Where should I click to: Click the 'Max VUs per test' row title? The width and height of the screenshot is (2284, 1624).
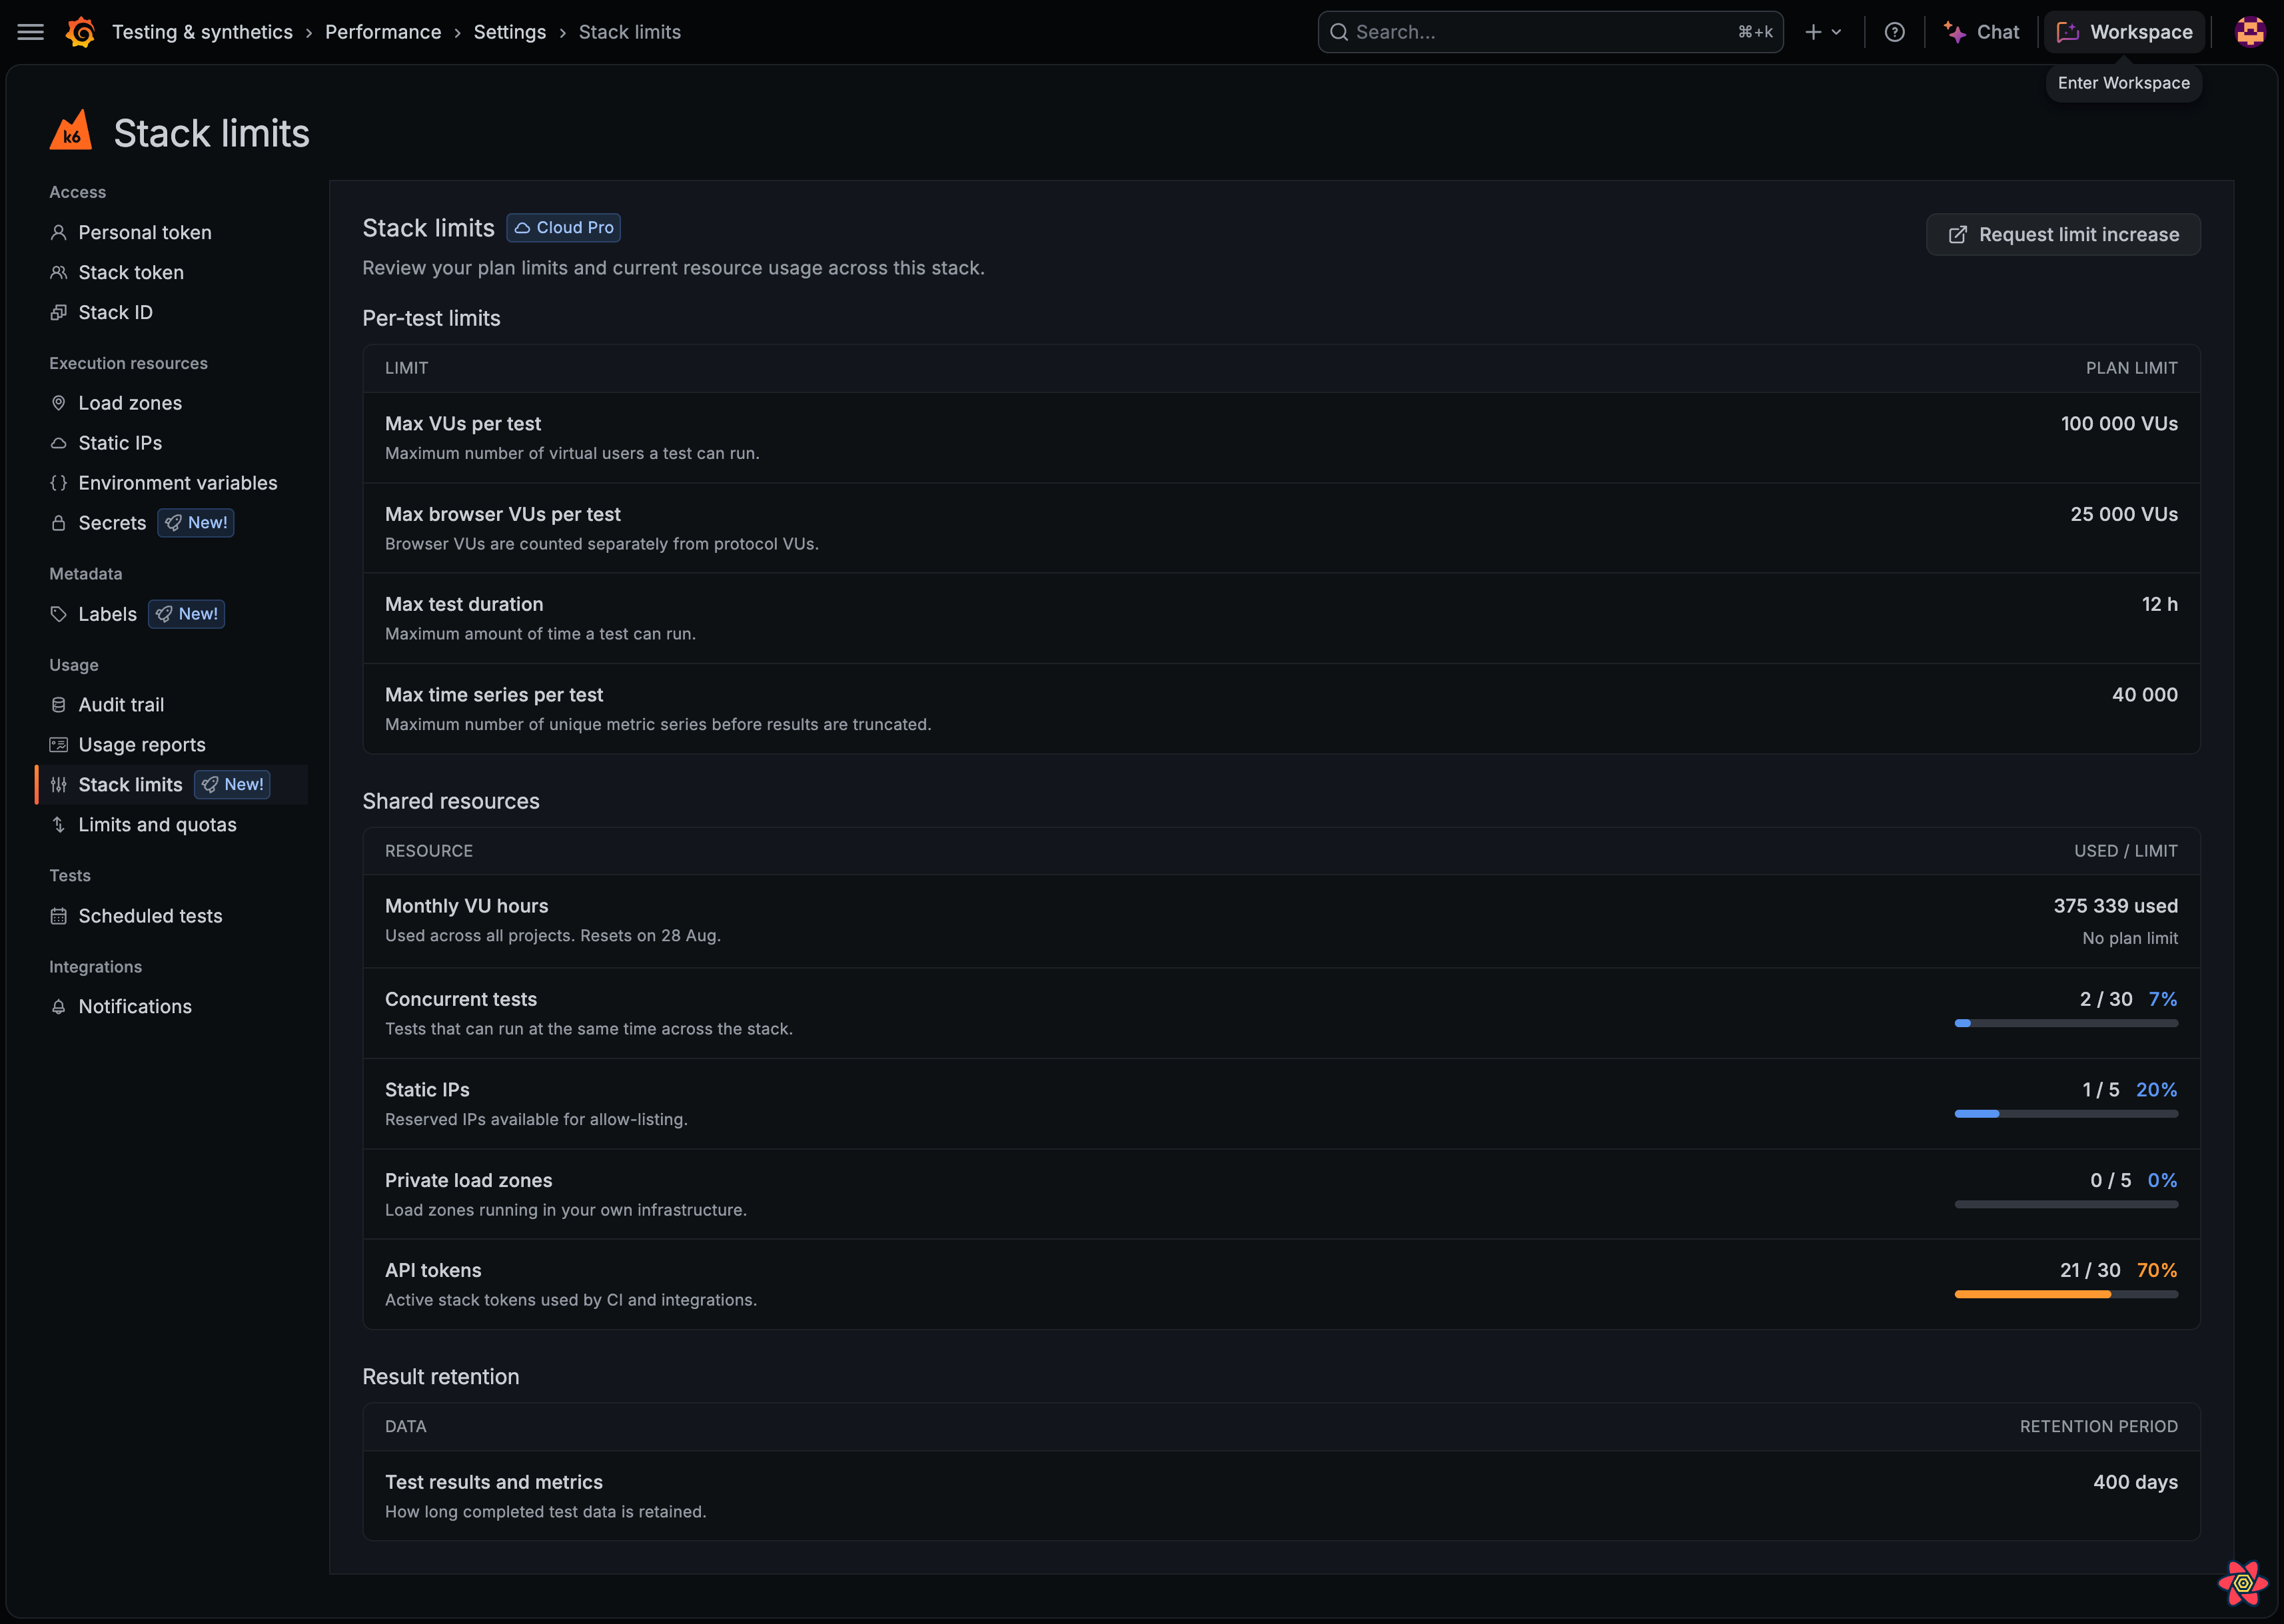click(x=463, y=424)
